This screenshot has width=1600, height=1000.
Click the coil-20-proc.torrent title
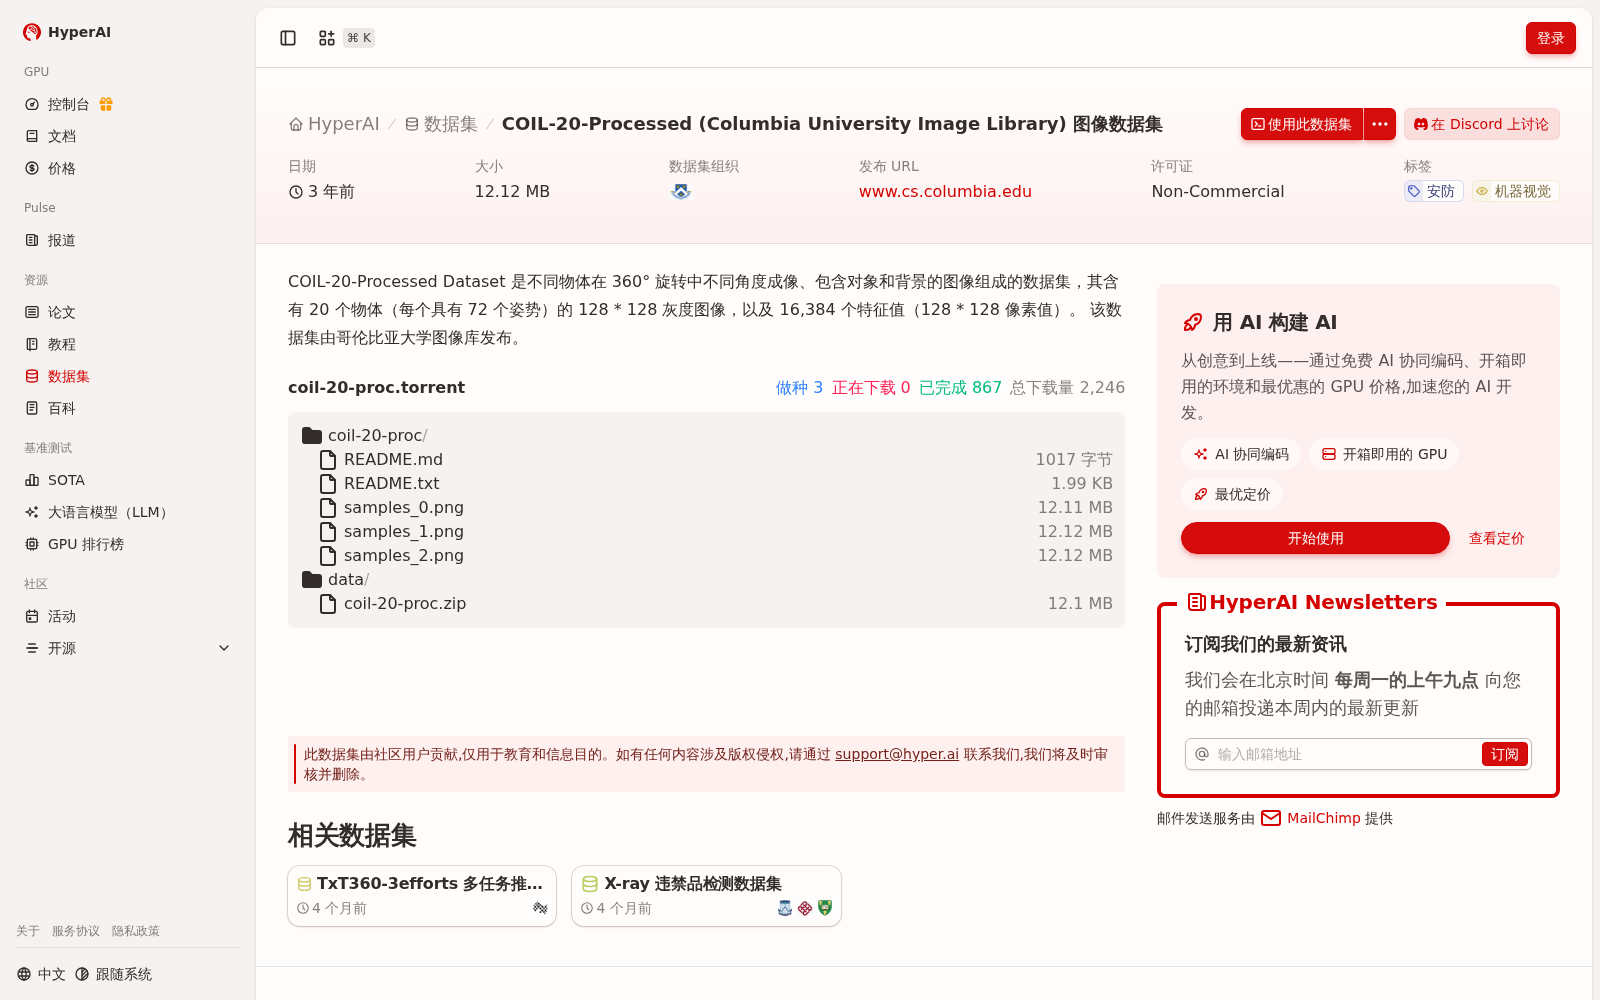(x=376, y=388)
